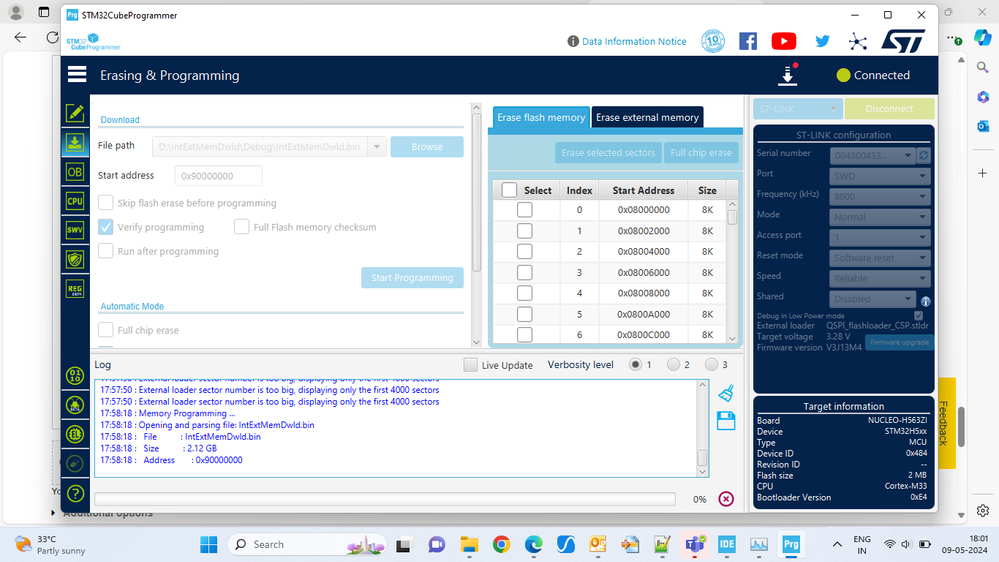
Task: Open the Option Bytes (OB) panel
Action: click(x=75, y=172)
